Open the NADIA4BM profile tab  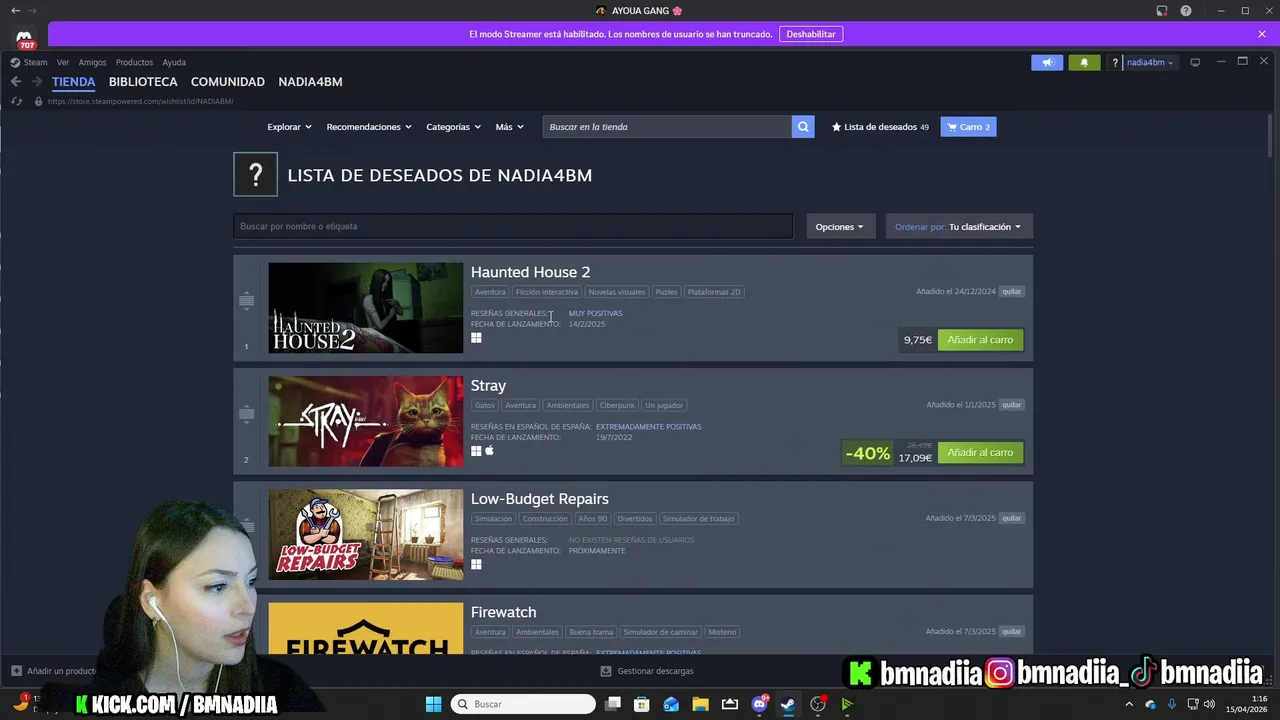click(310, 82)
